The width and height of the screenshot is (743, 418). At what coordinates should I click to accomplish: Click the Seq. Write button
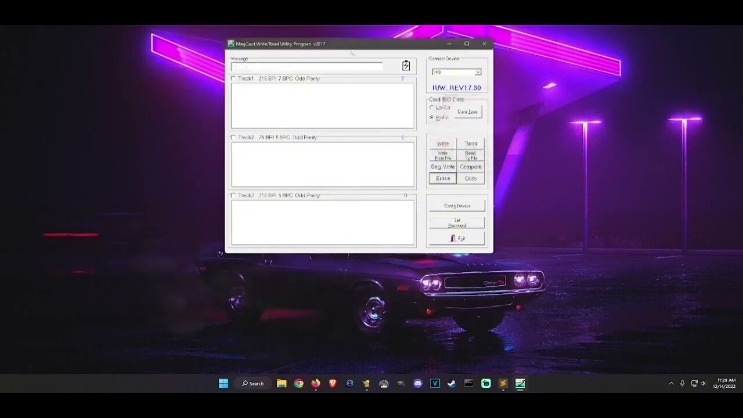click(443, 167)
